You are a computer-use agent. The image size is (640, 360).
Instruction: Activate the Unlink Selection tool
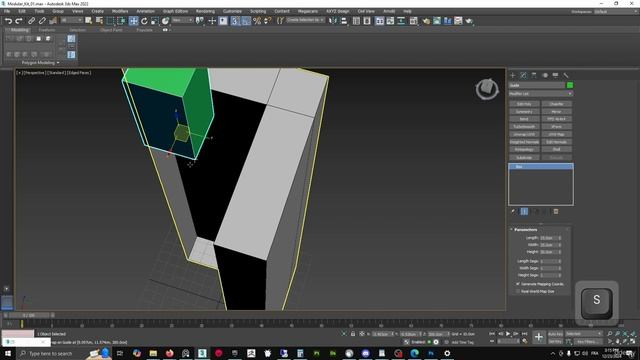42,20
